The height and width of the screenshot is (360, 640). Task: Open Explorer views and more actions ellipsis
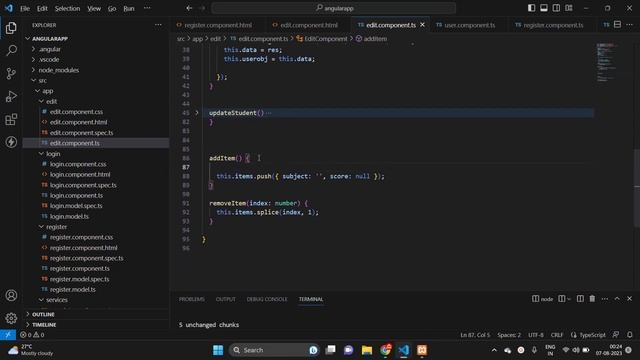[158, 25]
